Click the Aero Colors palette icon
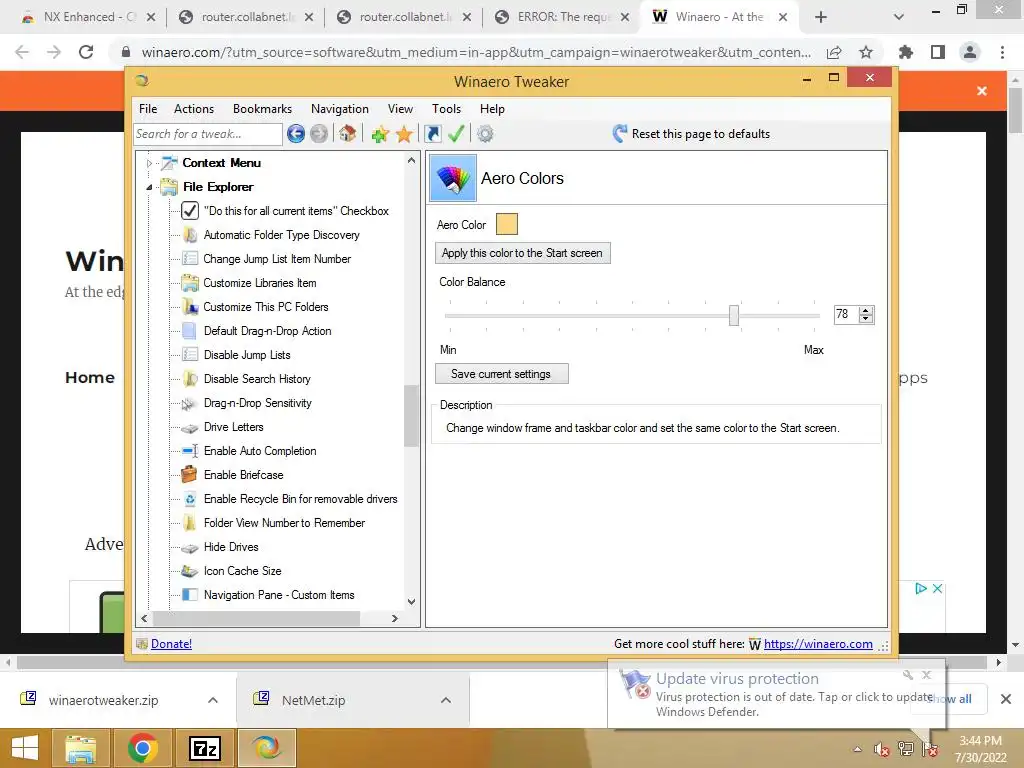The image size is (1024, 768). [x=453, y=178]
